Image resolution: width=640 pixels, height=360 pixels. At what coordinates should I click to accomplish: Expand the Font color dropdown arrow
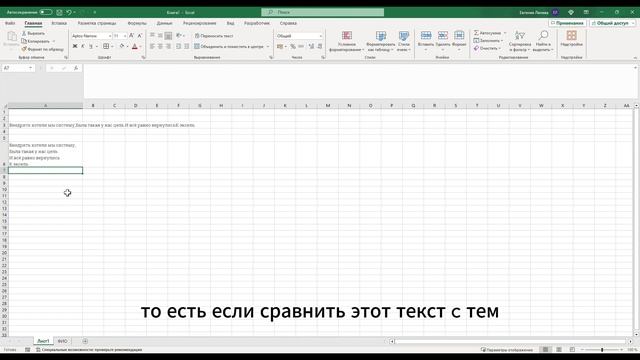pyautogui.click(x=141, y=47)
